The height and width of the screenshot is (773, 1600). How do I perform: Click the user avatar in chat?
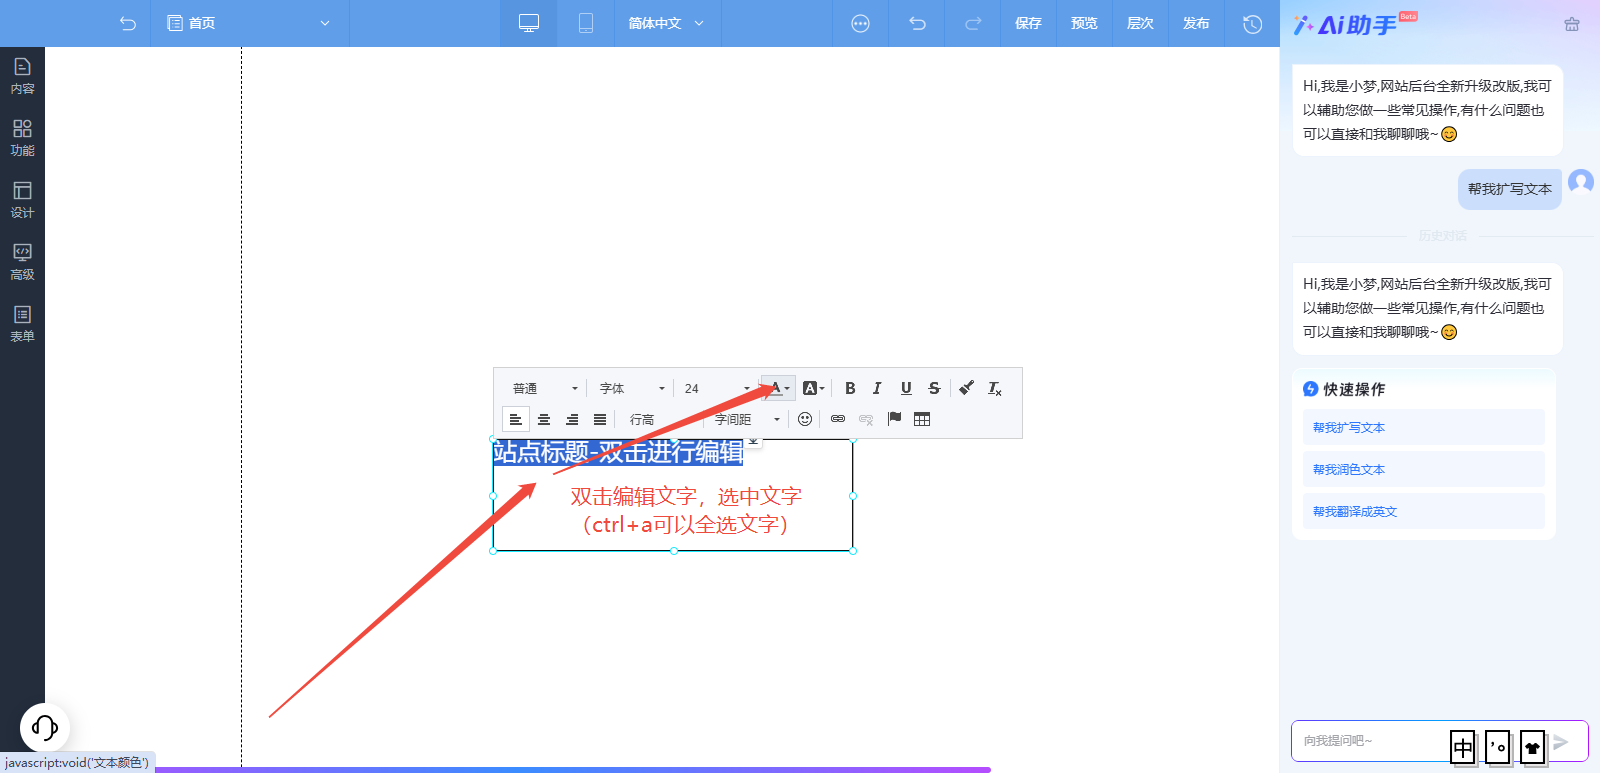pos(1581,182)
